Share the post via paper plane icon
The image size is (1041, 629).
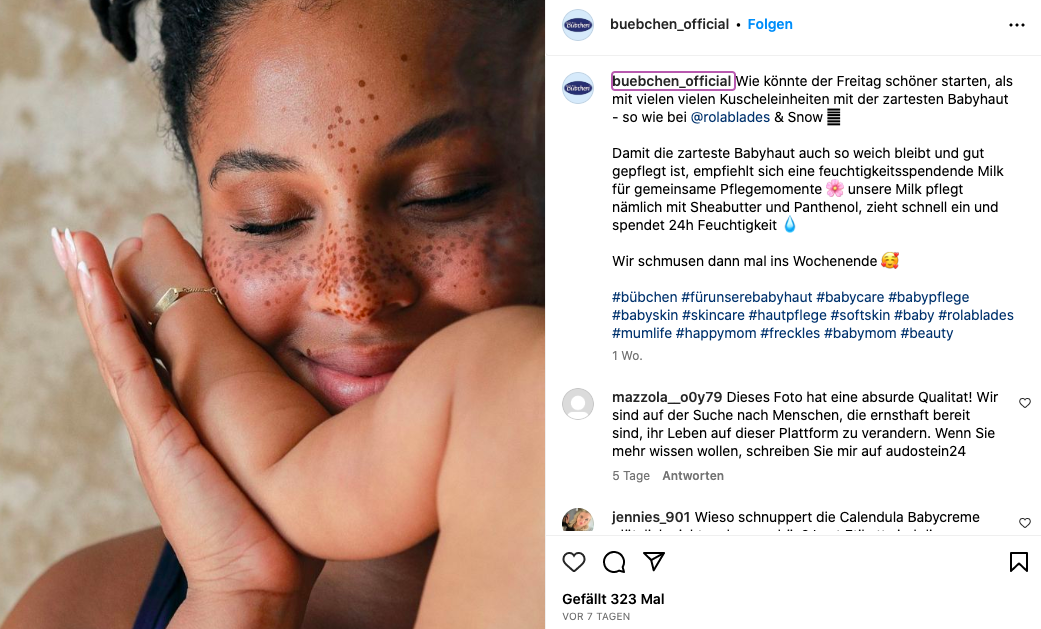tap(654, 562)
